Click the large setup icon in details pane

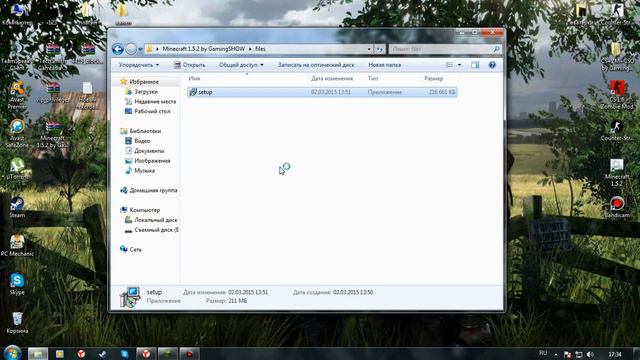130,297
